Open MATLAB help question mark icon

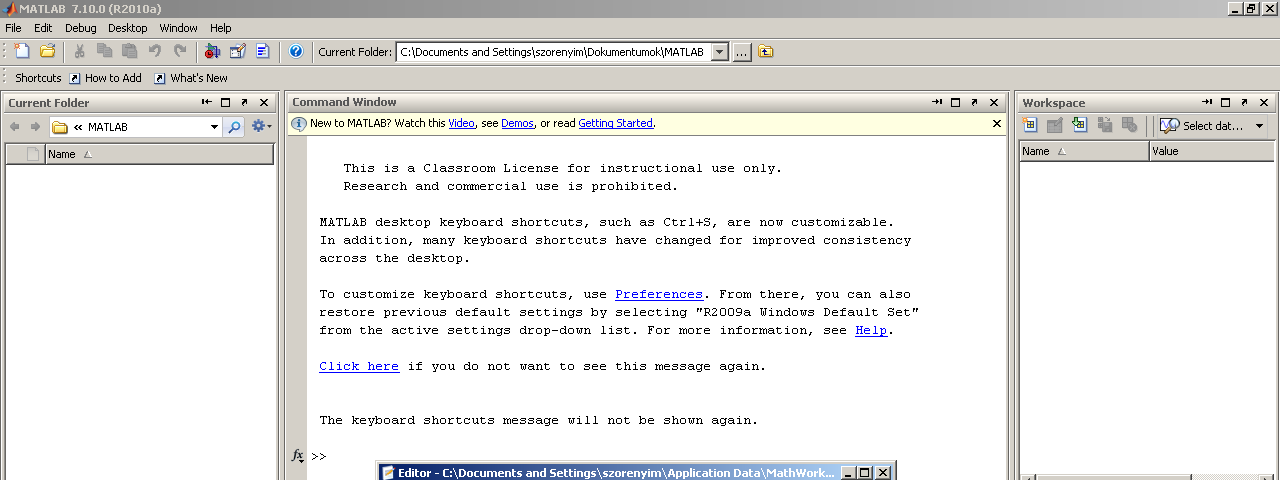click(296, 51)
